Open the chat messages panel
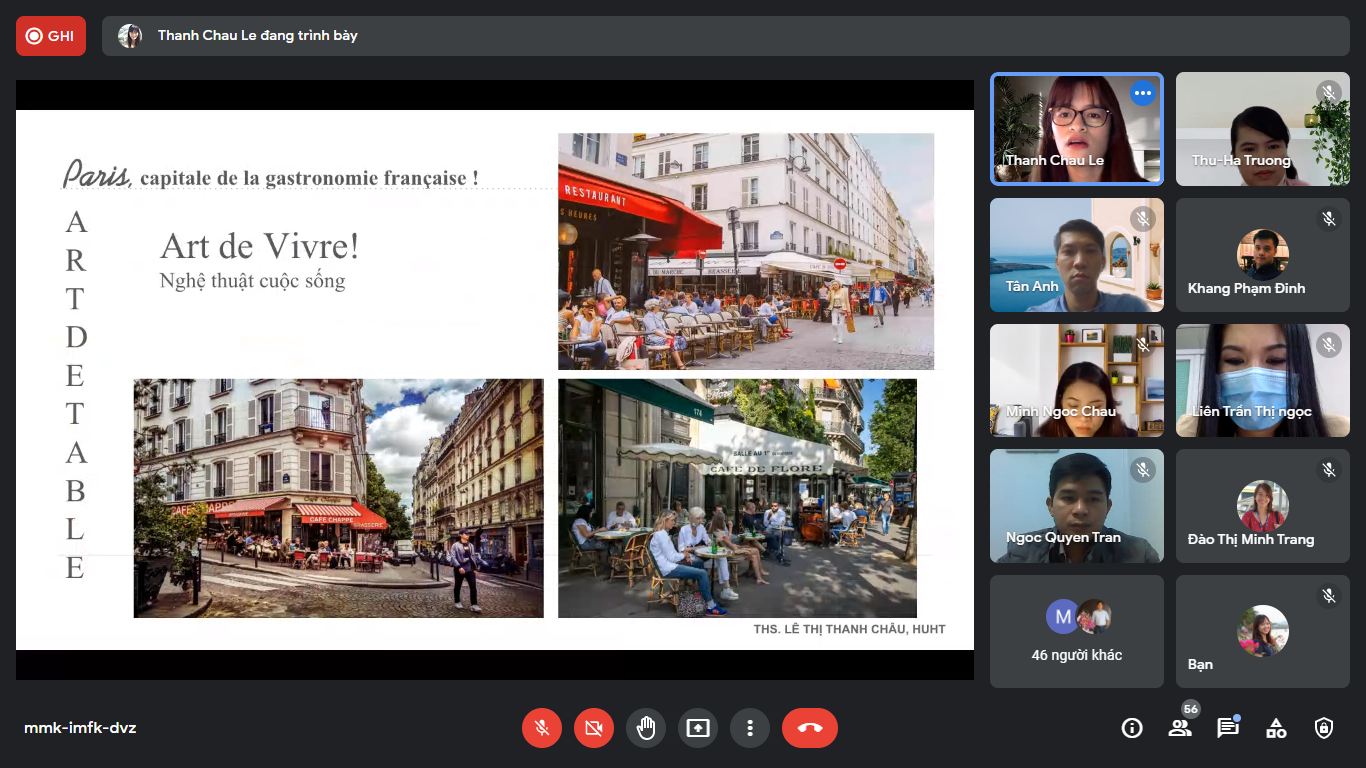 click(1228, 728)
